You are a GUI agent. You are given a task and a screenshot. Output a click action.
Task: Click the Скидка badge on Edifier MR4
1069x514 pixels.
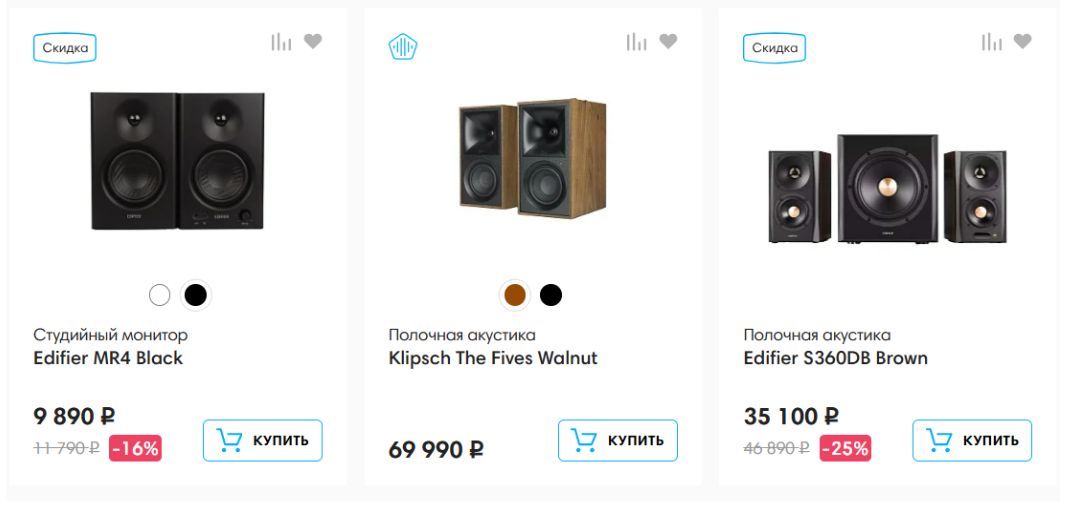point(65,48)
